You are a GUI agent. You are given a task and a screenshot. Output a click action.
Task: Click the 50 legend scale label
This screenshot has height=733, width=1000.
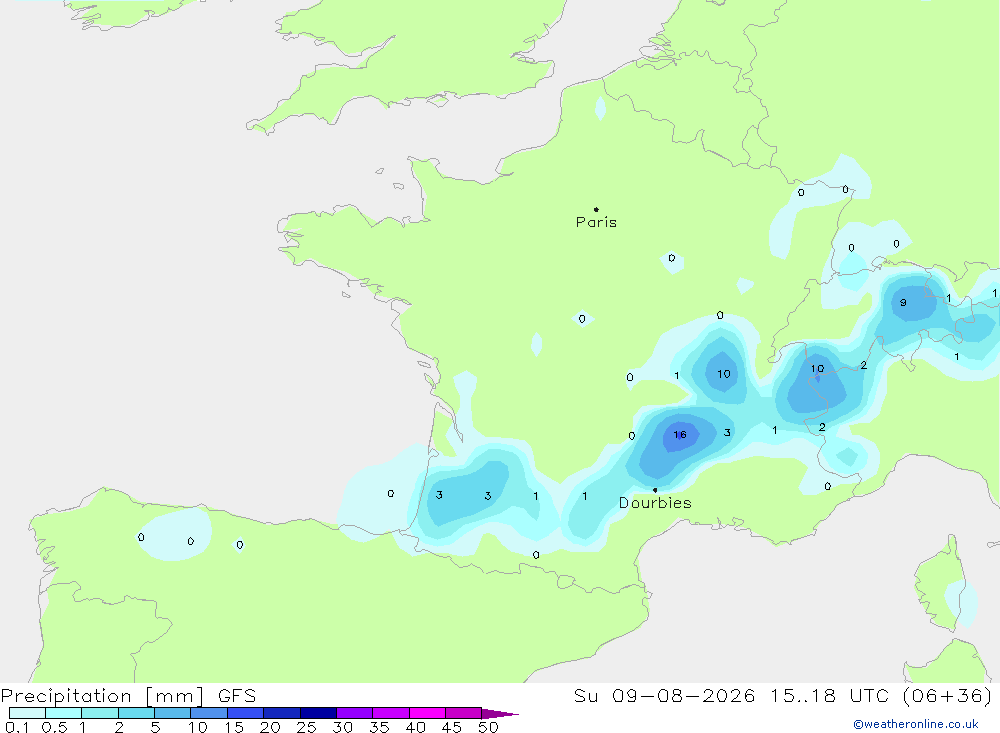coord(488,727)
